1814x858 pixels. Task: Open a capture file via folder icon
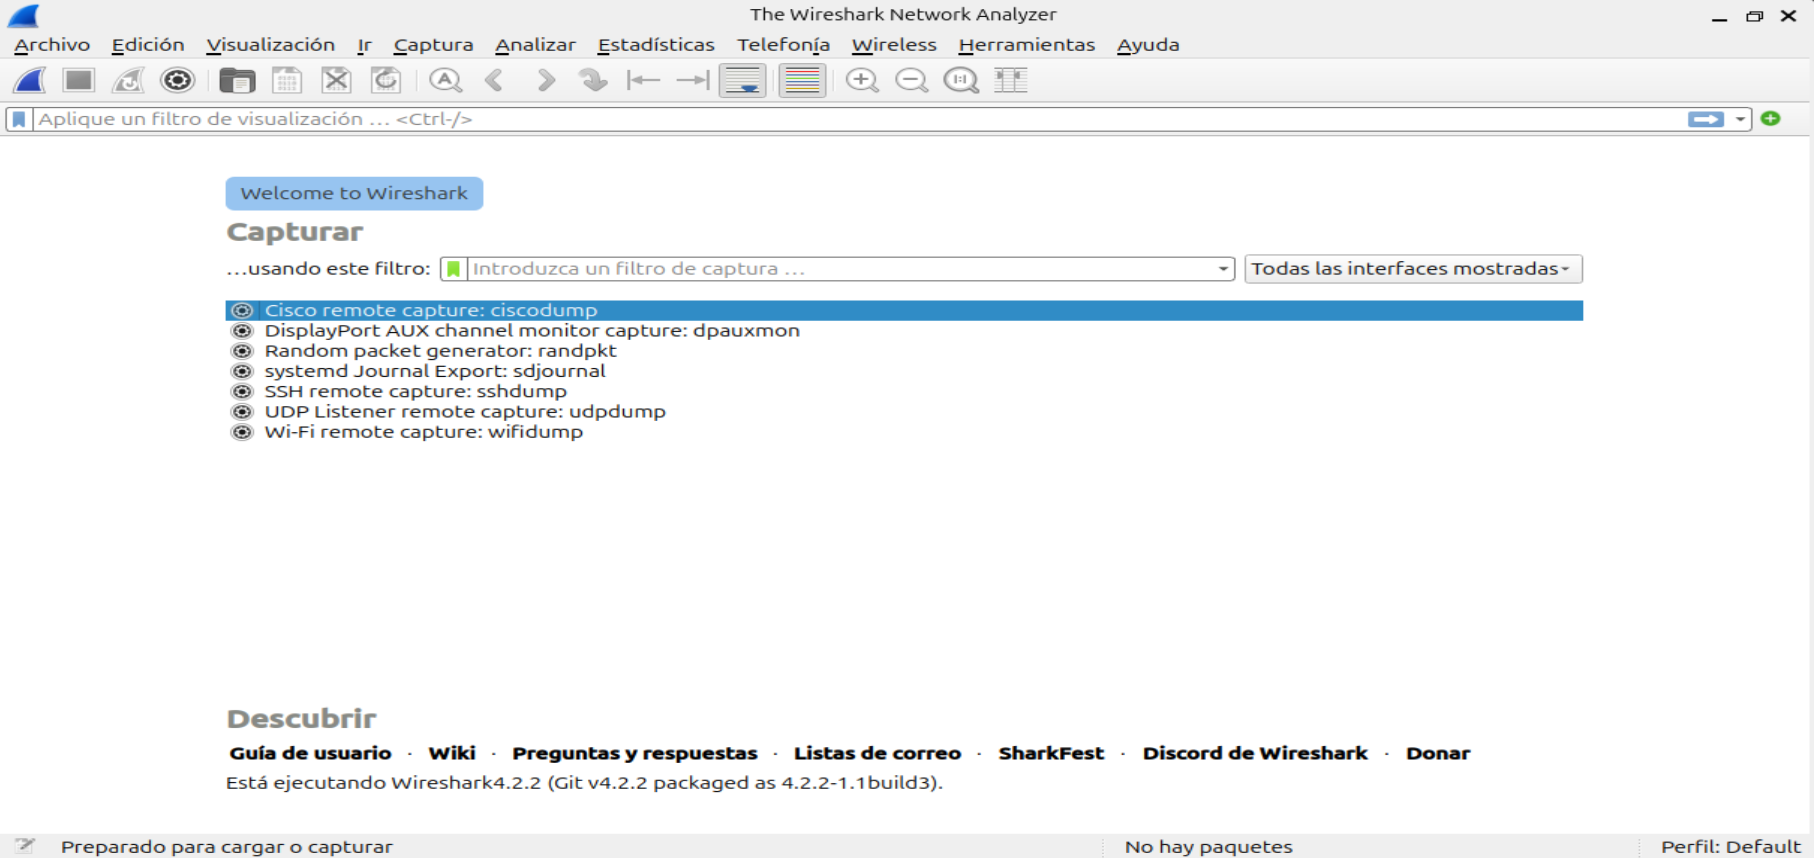[237, 80]
